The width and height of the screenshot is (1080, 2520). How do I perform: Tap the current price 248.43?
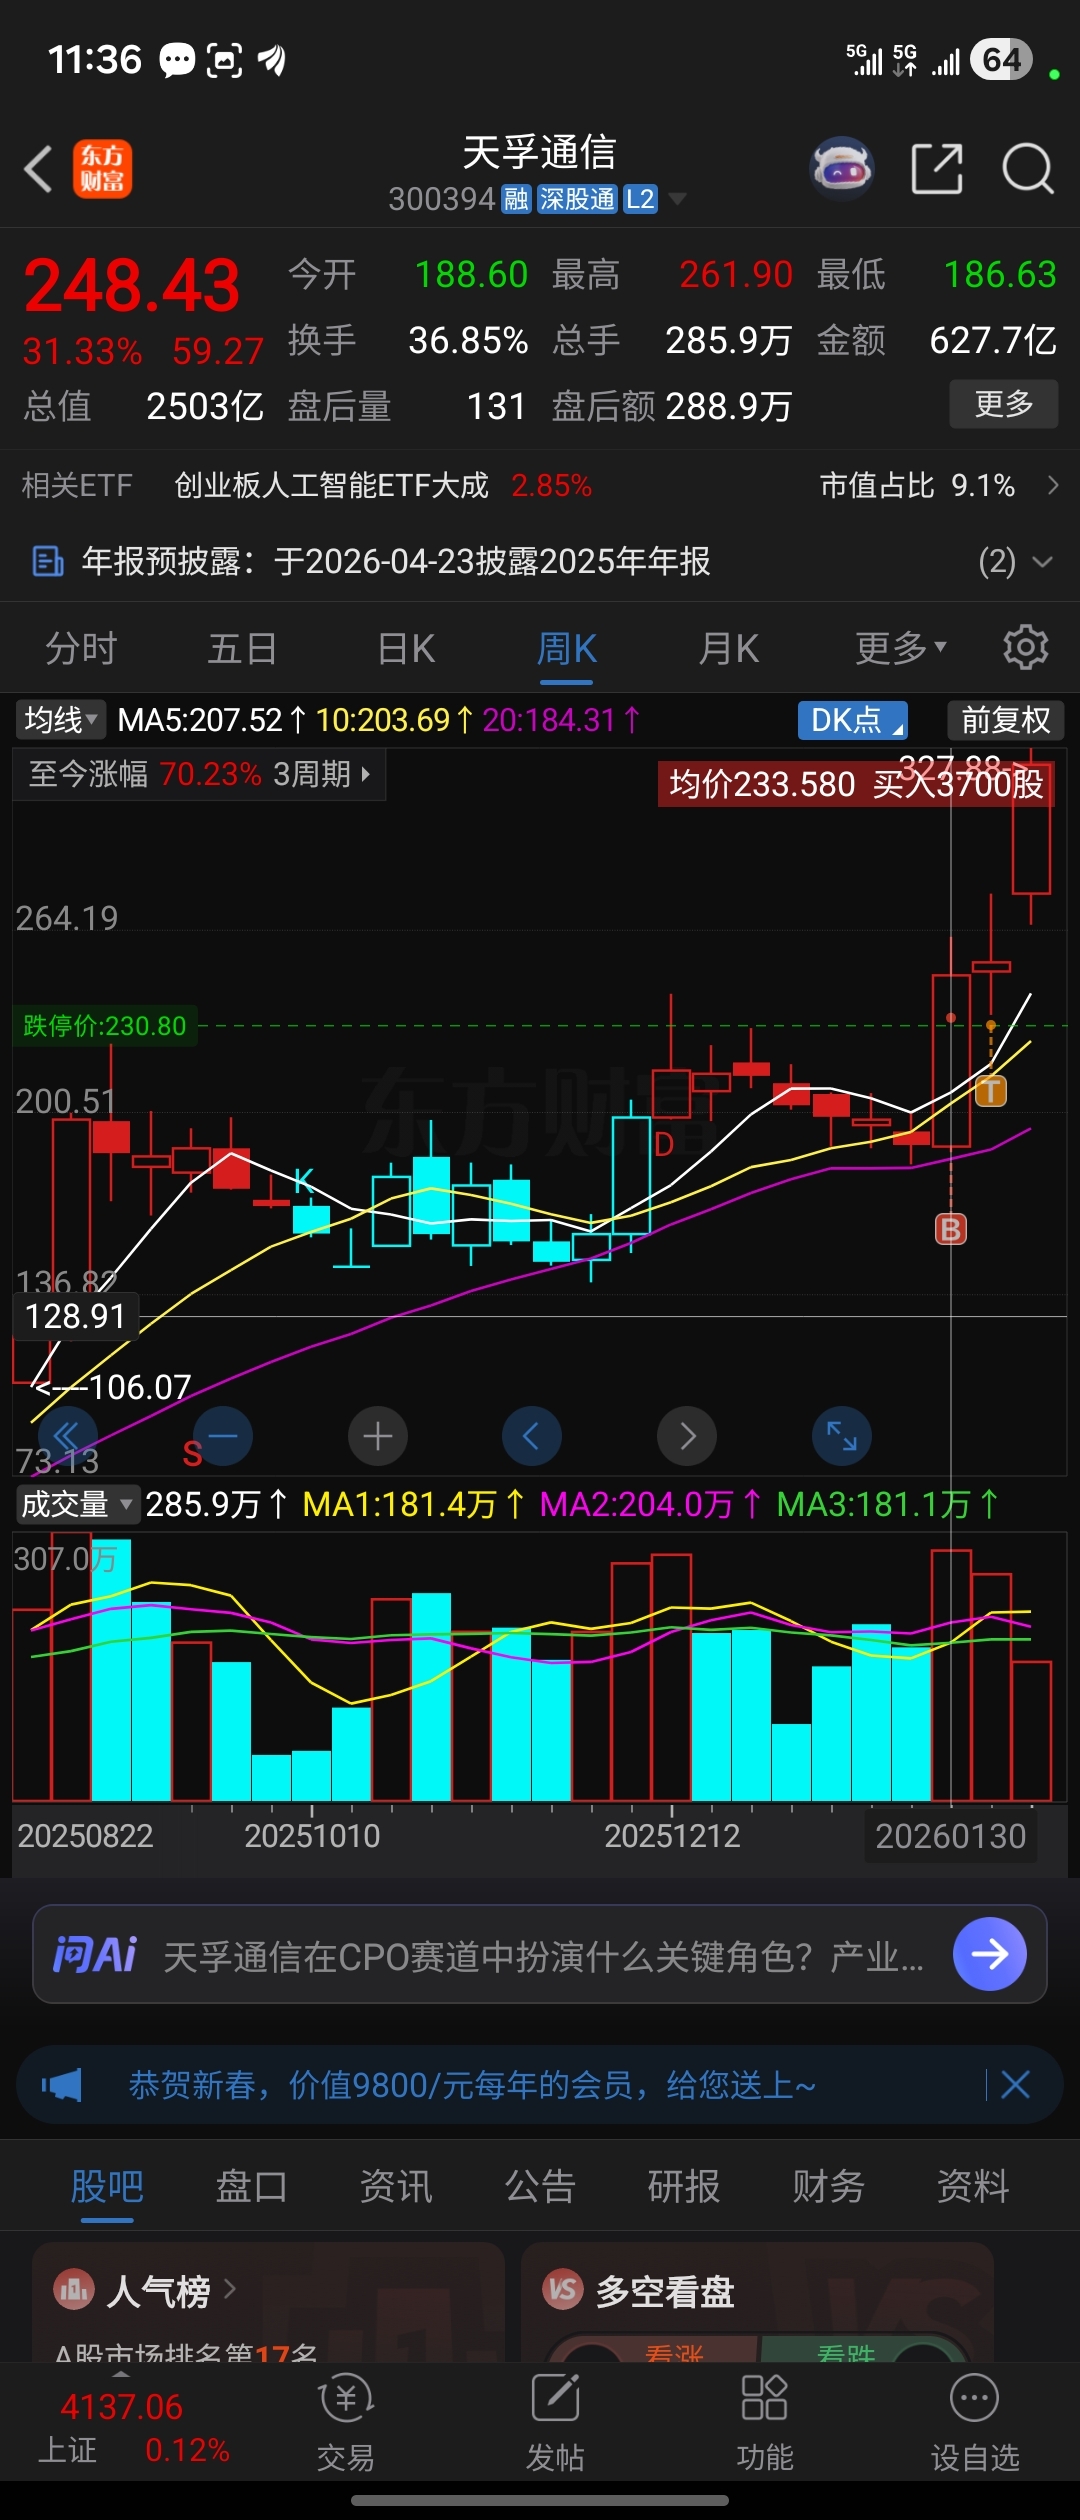pyautogui.click(x=131, y=285)
